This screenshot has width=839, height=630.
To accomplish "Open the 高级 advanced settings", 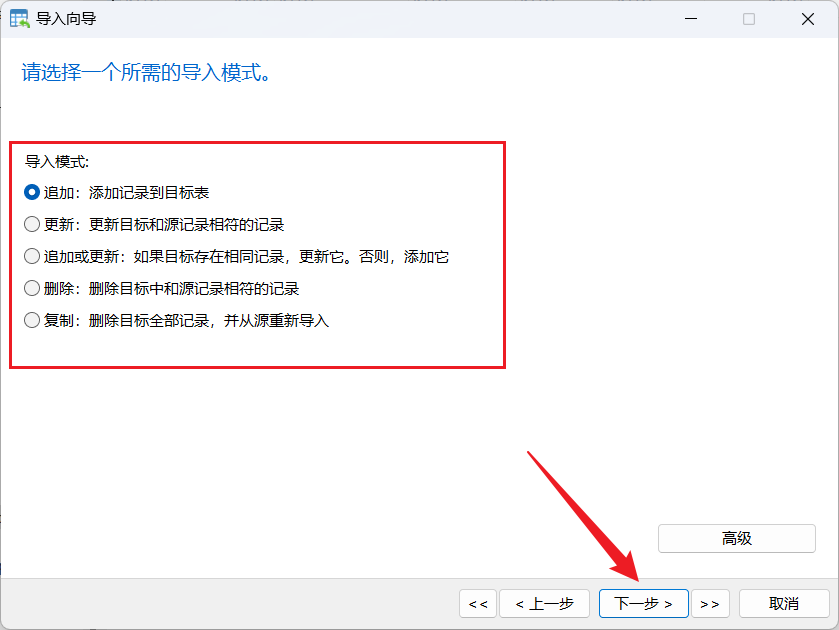I will [x=736, y=538].
